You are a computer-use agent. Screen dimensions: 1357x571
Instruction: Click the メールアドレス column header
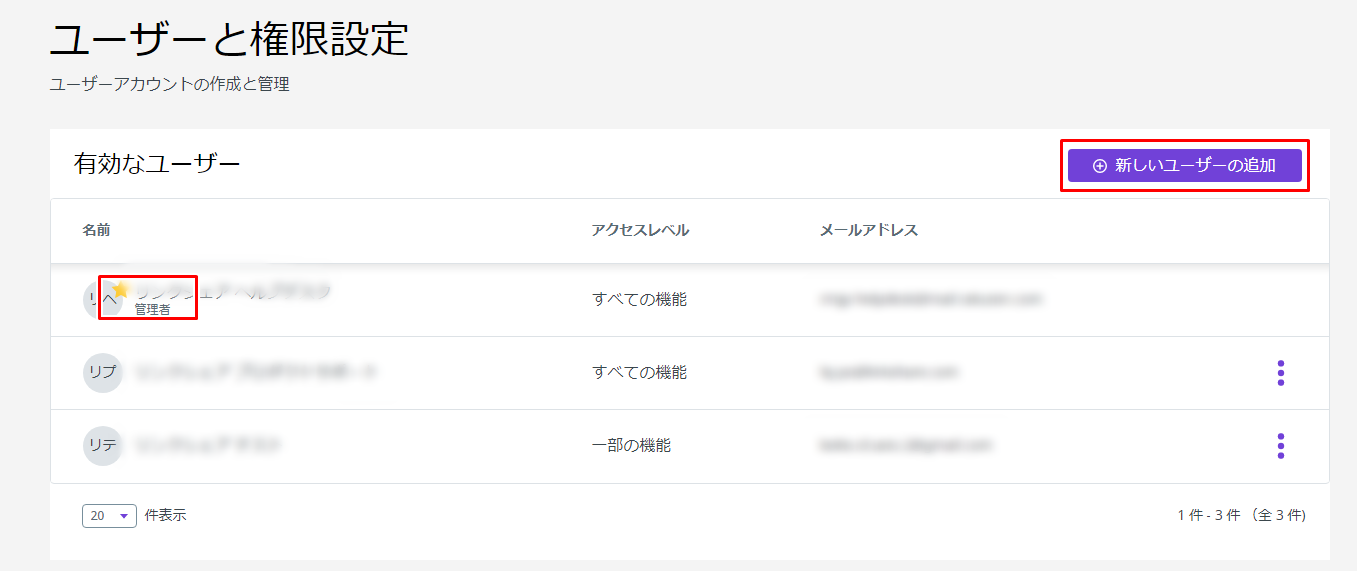(x=868, y=231)
